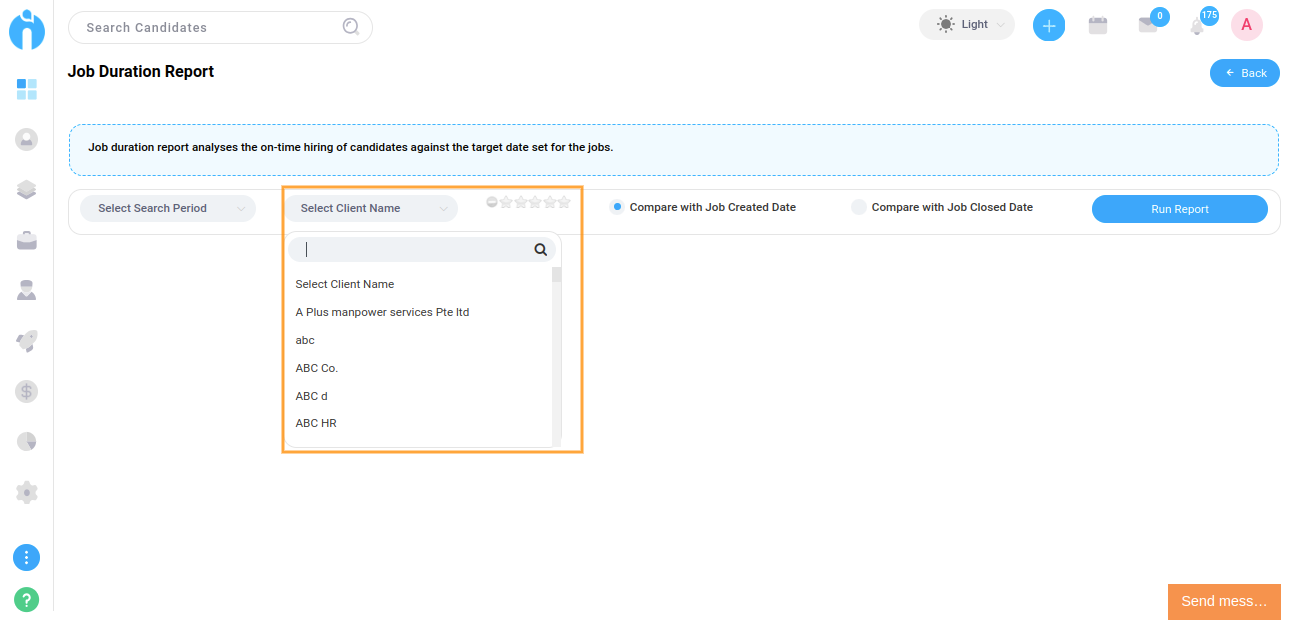Image resolution: width=1294 pixels, height=620 pixels.
Task: Click the green help question mark icon
Action: (x=27, y=600)
